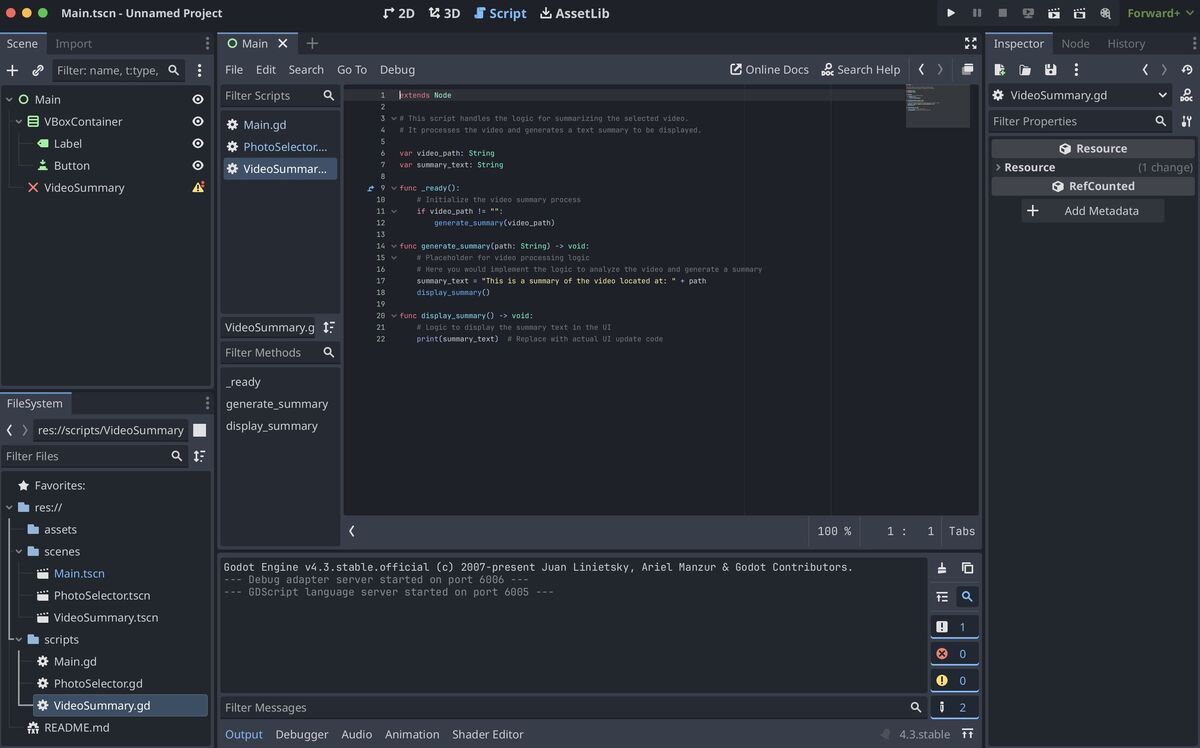Save resource floppy icon in Inspector
The height and width of the screenshot is (748, 1200).
(x=1050, y=70)
